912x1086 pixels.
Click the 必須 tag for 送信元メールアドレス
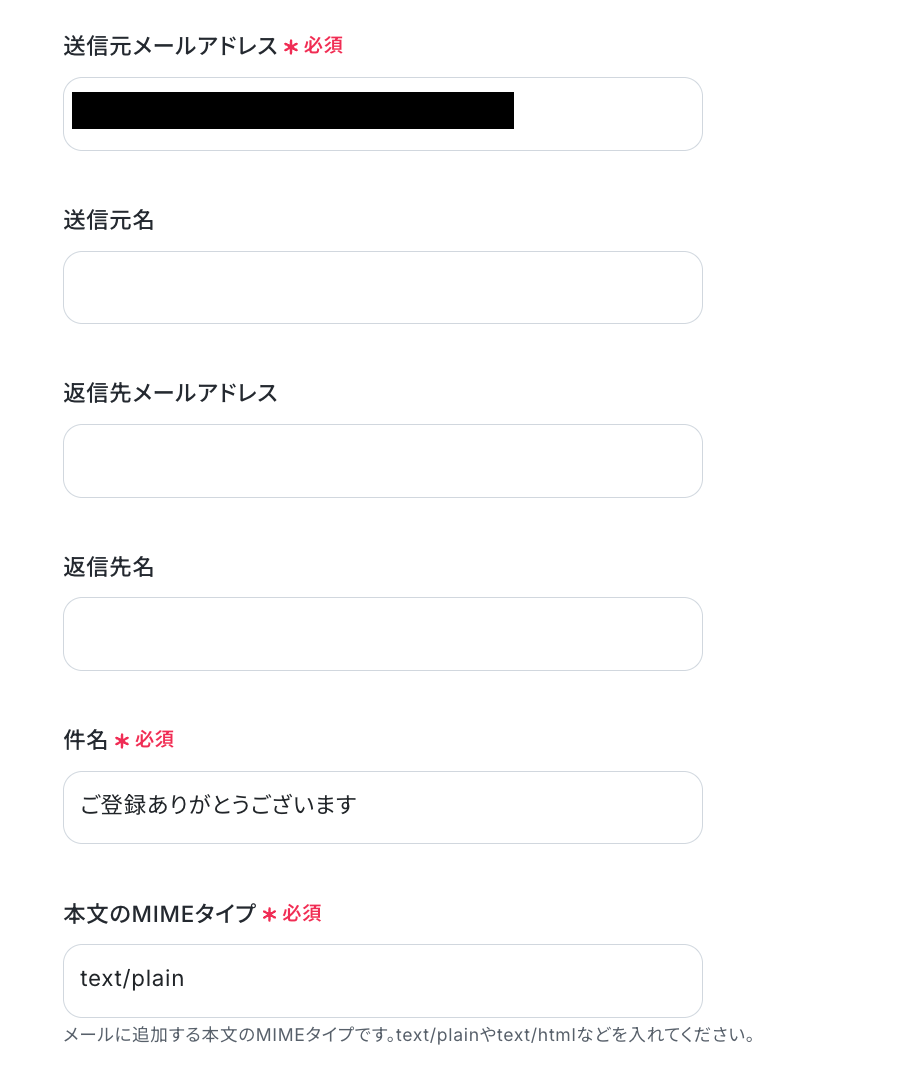click(x=323, y=46)
